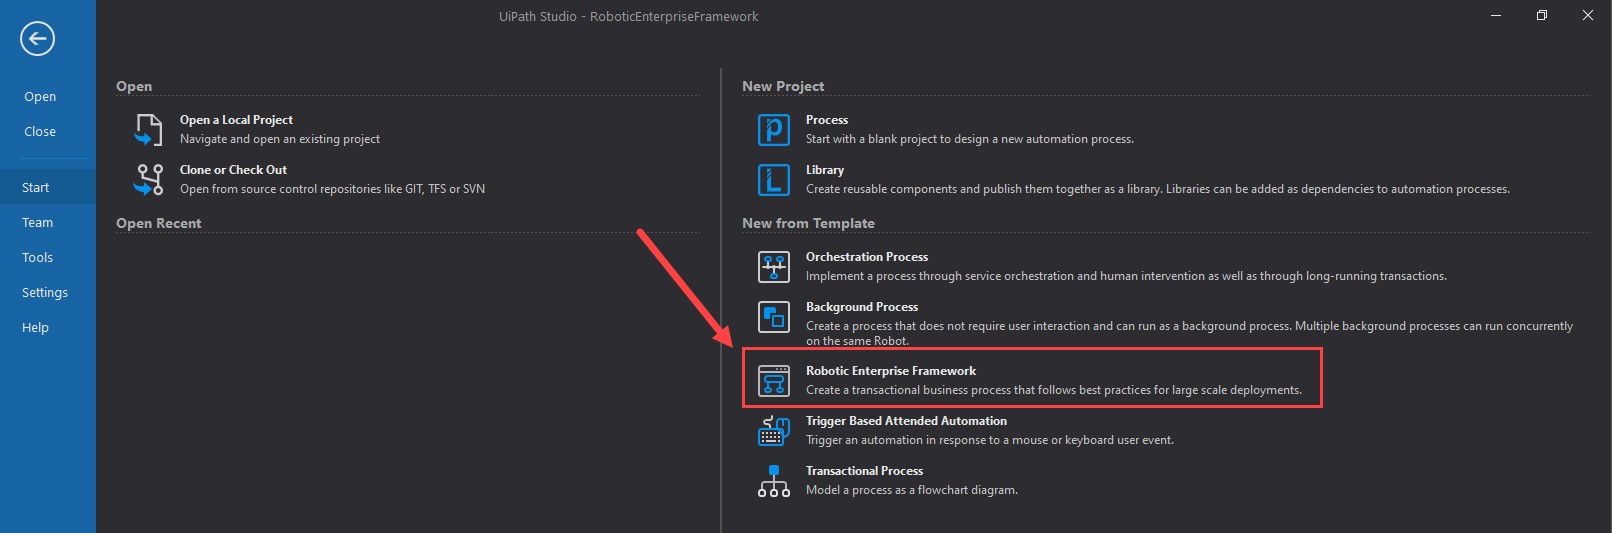Open the Tools tab
The image size is (1612, 533).
[38, 258]
